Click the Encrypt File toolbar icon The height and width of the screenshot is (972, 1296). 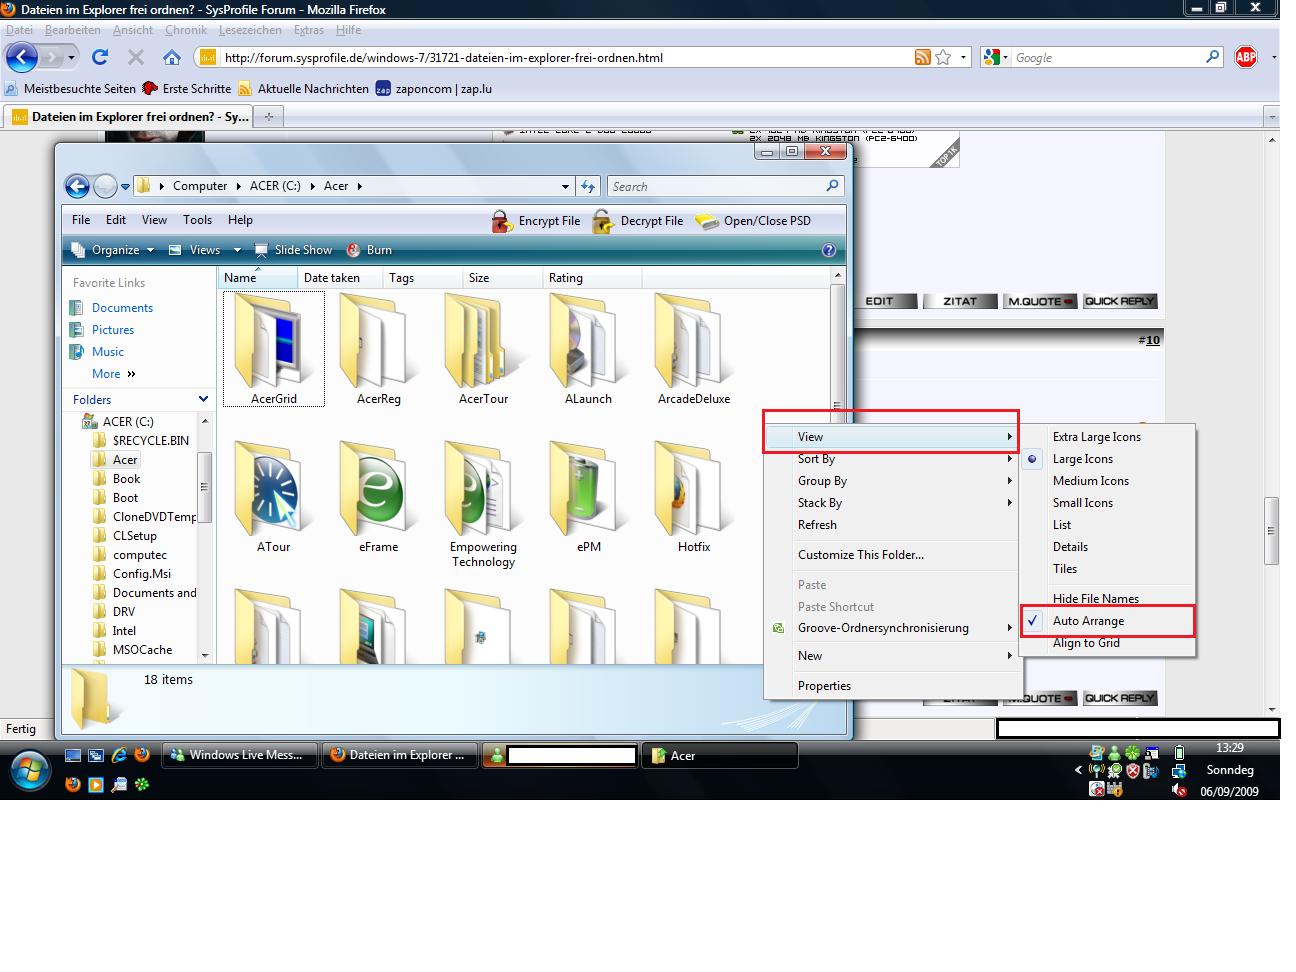click(502, 221)
